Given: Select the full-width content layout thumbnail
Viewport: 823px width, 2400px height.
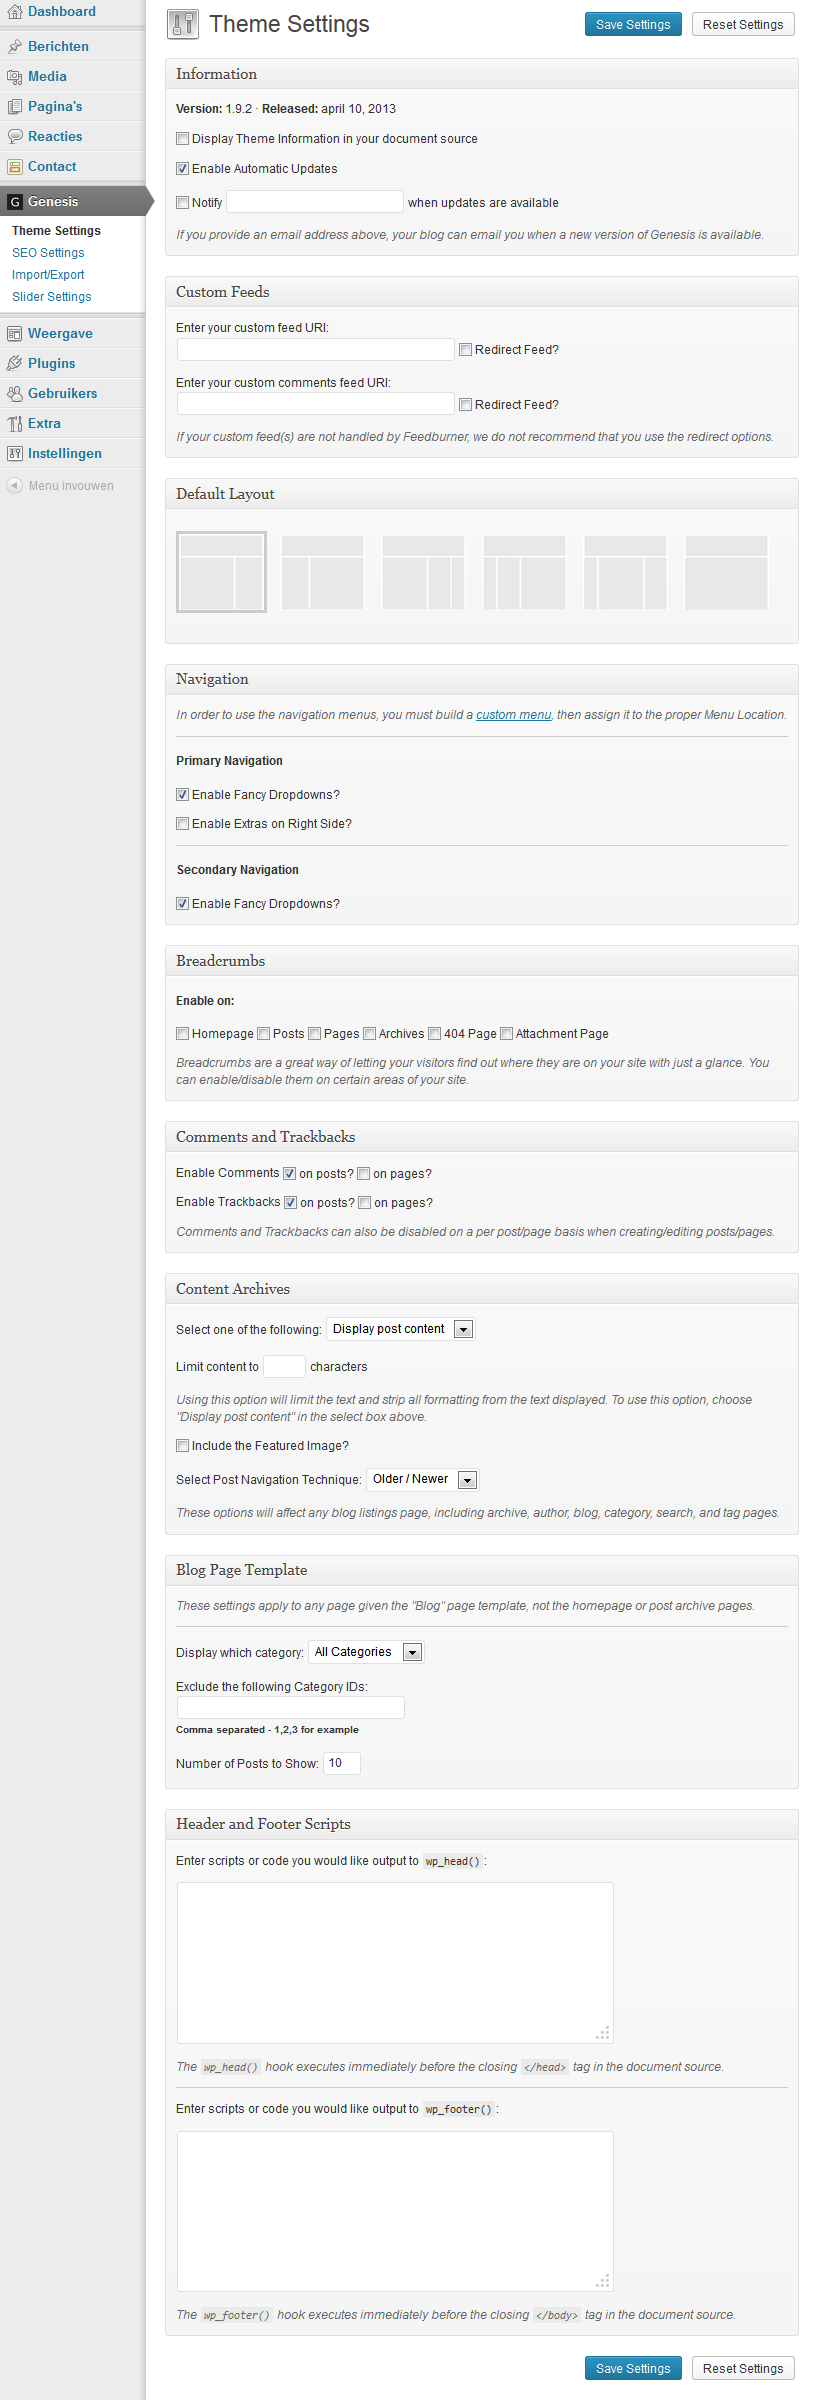Looking at the screenshot, I should point(726,573).
